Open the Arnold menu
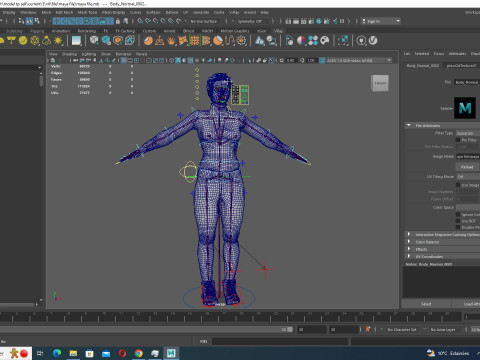 click(250, 12)
